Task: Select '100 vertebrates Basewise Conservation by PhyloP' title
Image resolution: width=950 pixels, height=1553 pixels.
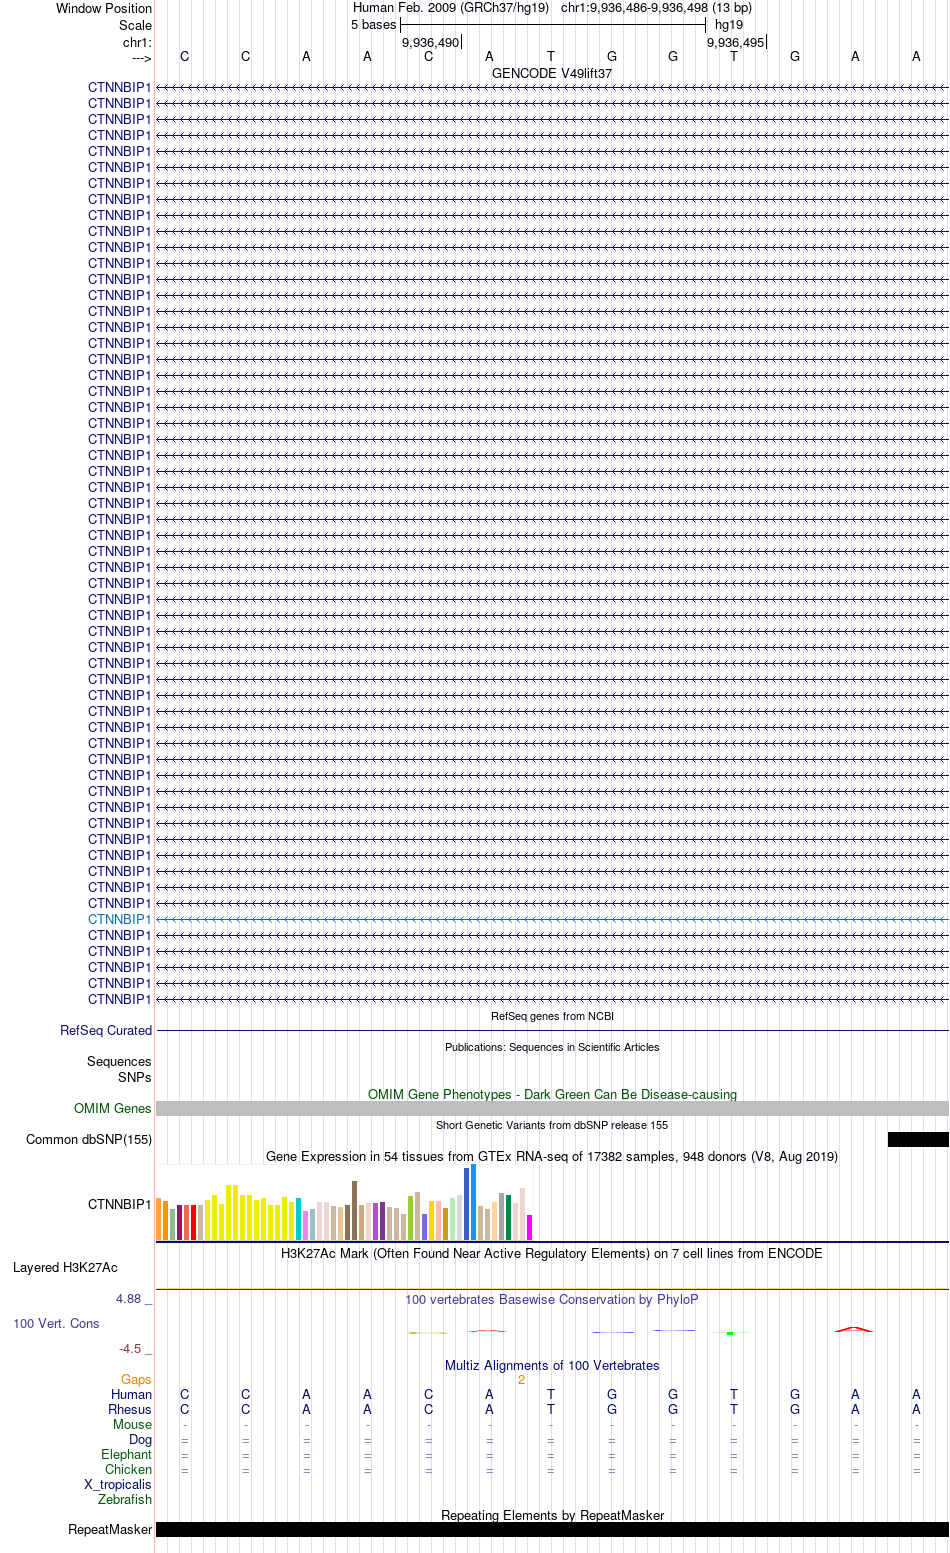Action: tap(552, 1299)
